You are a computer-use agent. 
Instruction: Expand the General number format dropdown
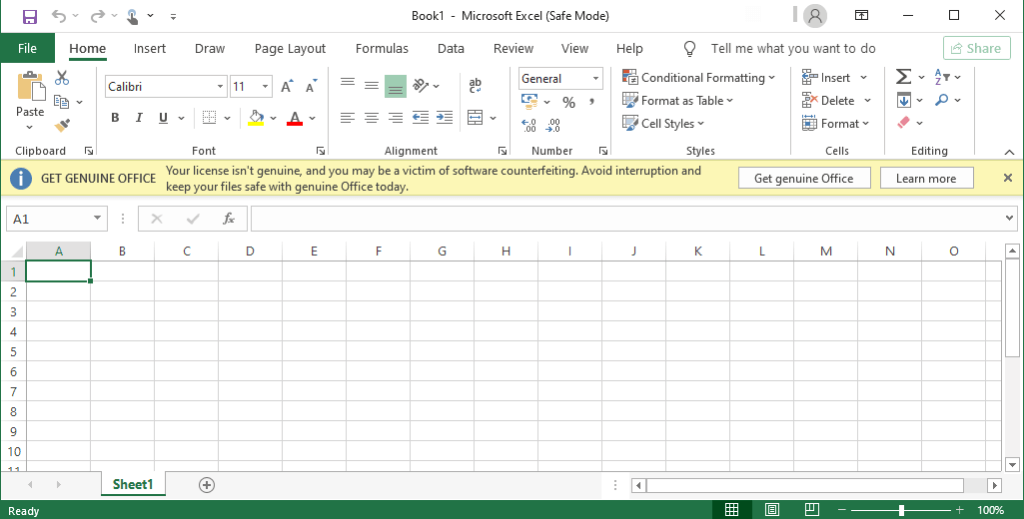pyautogui.click(x=596, y=78)
